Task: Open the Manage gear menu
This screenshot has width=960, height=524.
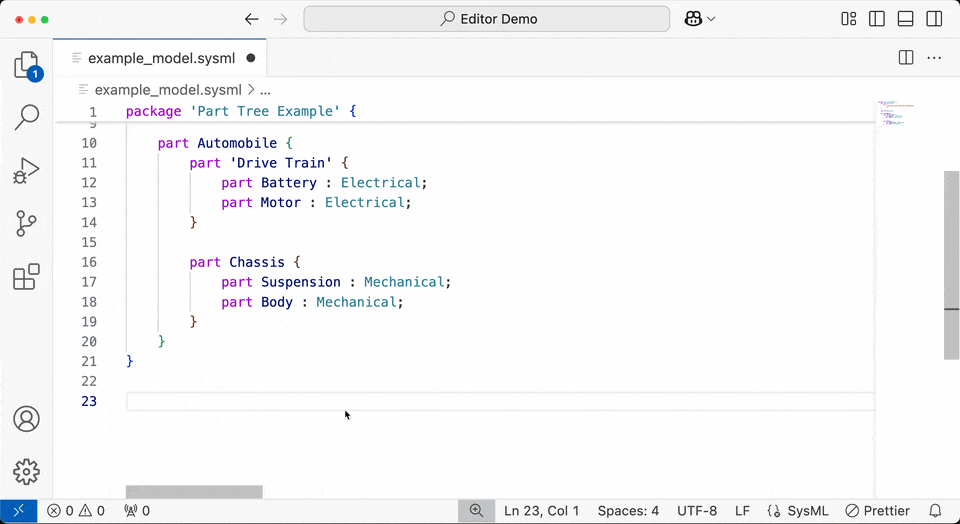Action: [26, 471]
